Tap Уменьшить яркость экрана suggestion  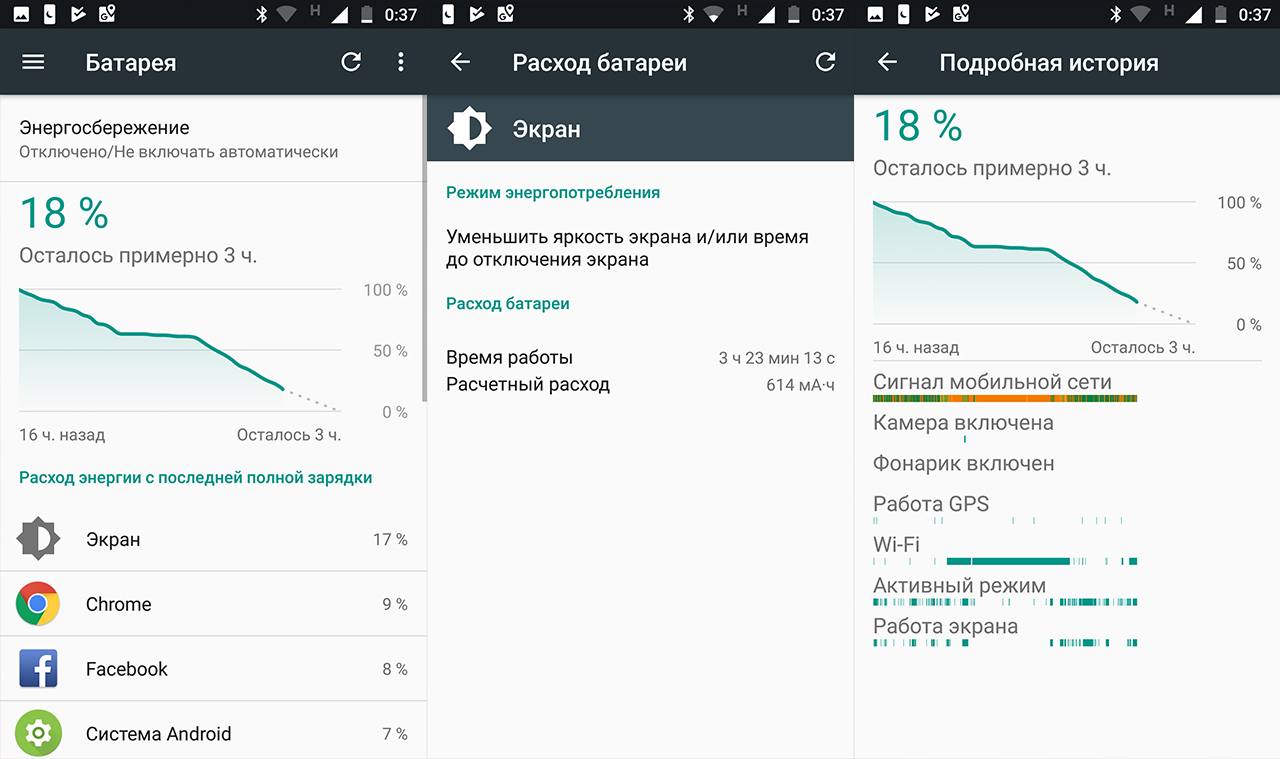(627, 248)
